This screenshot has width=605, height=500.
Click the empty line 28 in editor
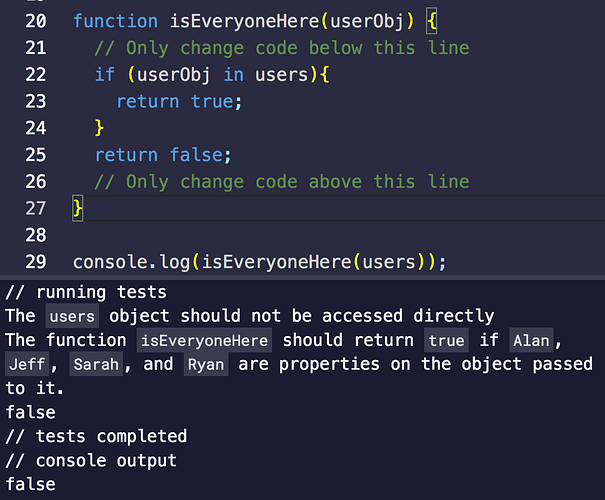(336, 235)
